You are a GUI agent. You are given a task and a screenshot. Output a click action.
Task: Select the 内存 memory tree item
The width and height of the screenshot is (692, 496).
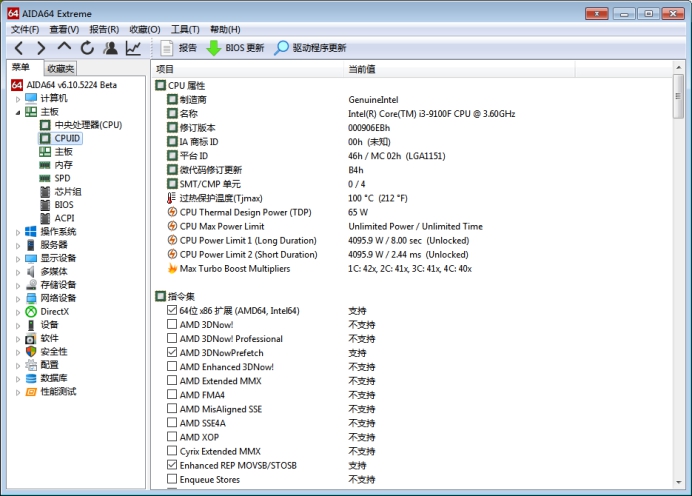[56, 165]
